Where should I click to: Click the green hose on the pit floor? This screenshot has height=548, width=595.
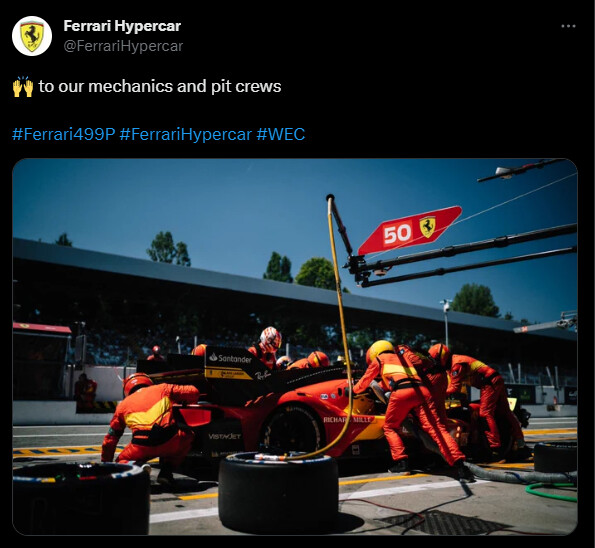(550, 490)
